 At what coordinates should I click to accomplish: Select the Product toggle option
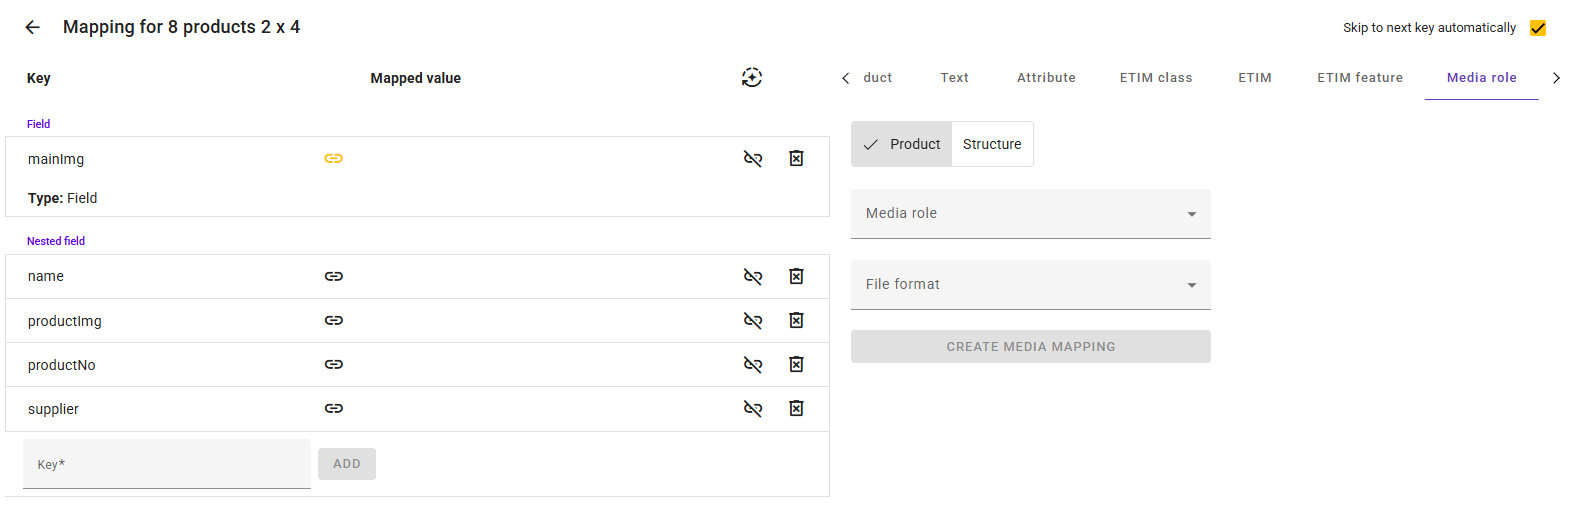902,144
